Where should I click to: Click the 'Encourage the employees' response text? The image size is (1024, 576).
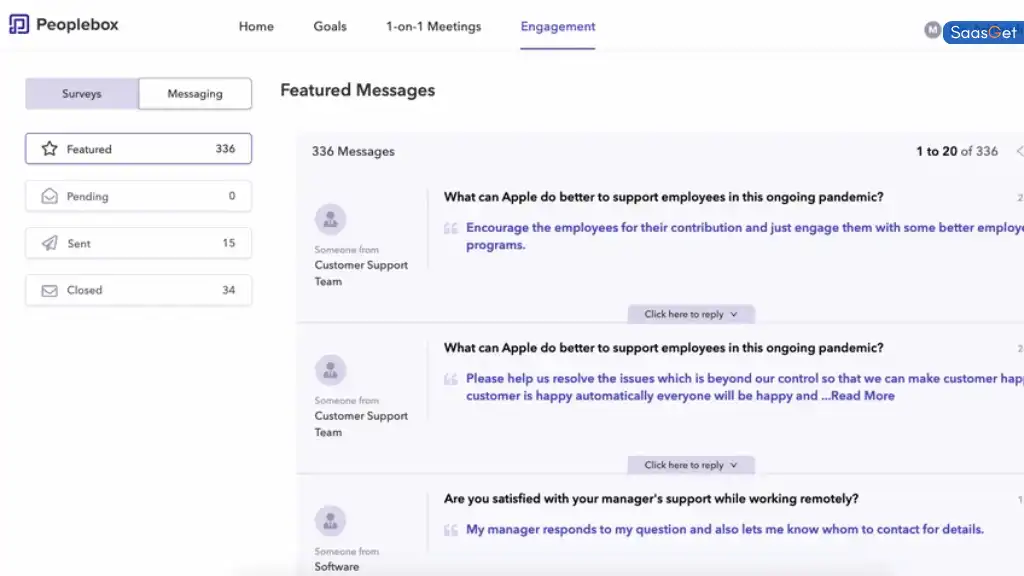pyautogui.click(x=744, y=236)
